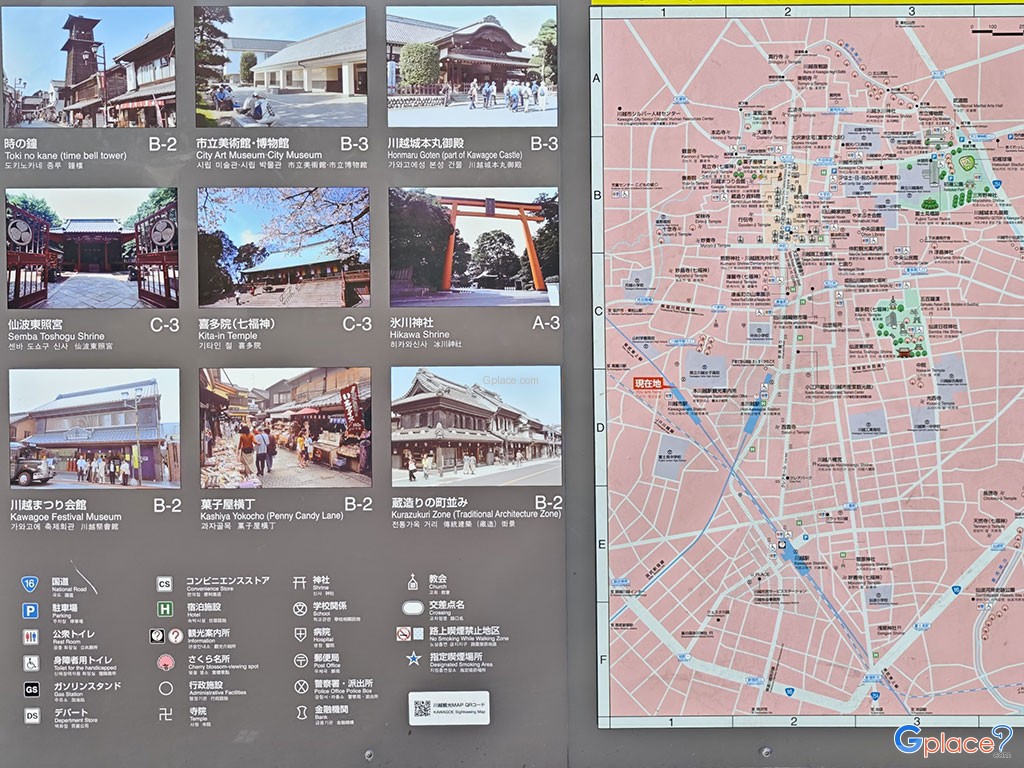
Task: Click the torii Shrine legend icon
Action: 299,580
